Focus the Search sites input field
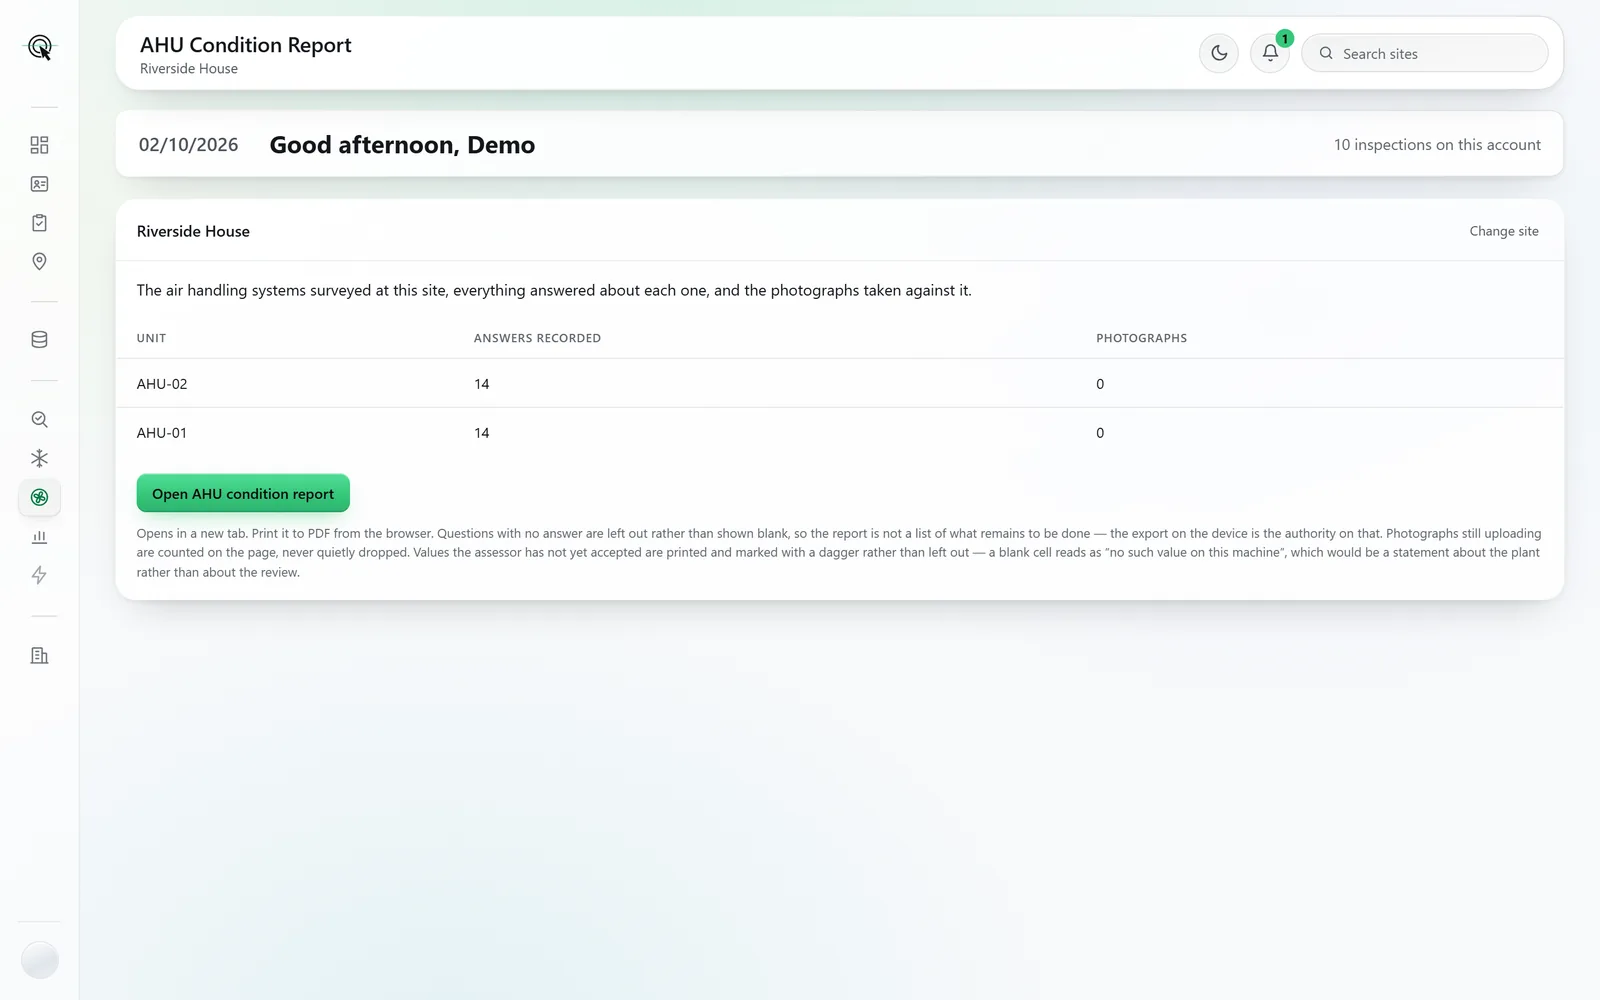Viewport: 1600px width, 1000px height. pyautogui.click(x=1425, y=53)
